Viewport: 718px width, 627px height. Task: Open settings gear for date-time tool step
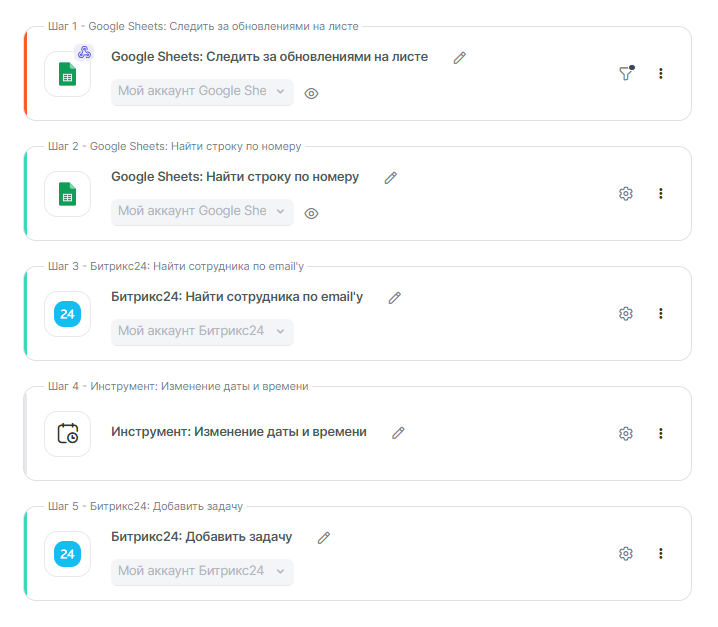(626, 433)
